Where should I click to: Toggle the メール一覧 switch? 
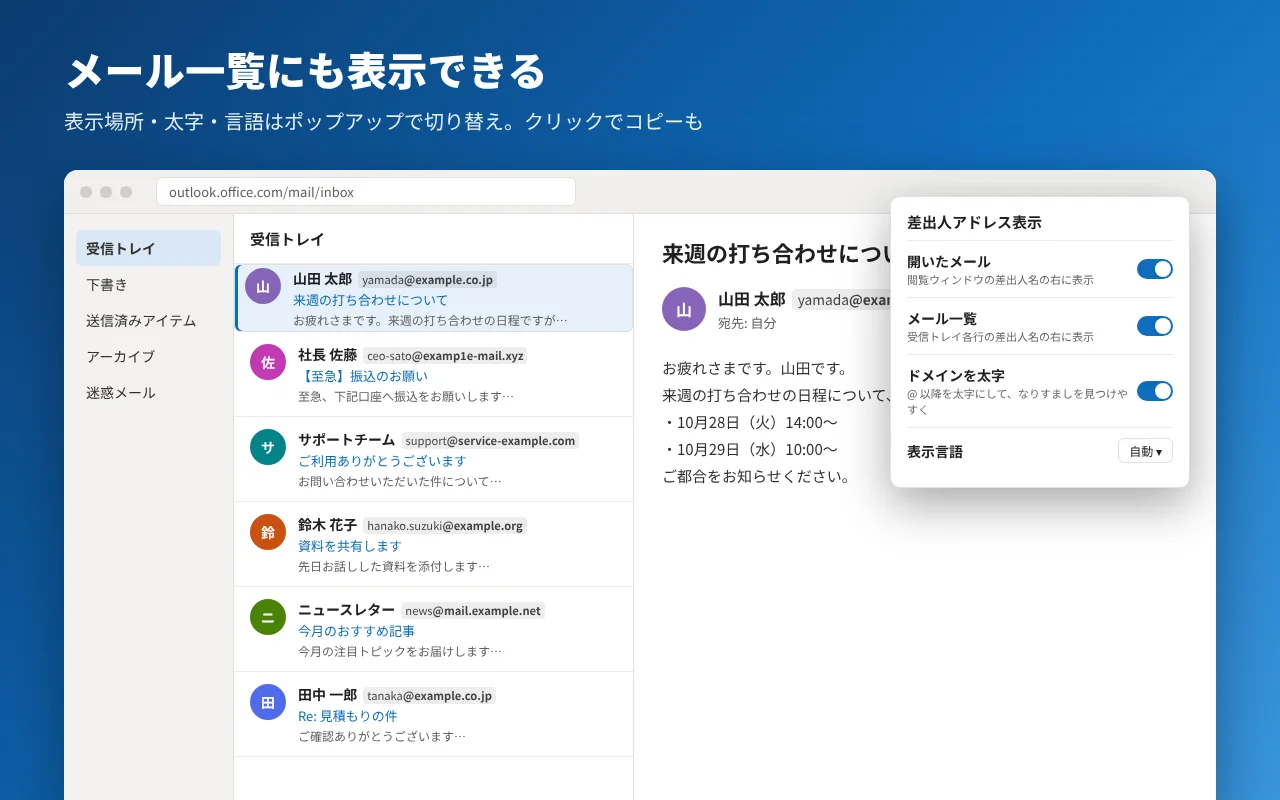[x=1155, y=326]
